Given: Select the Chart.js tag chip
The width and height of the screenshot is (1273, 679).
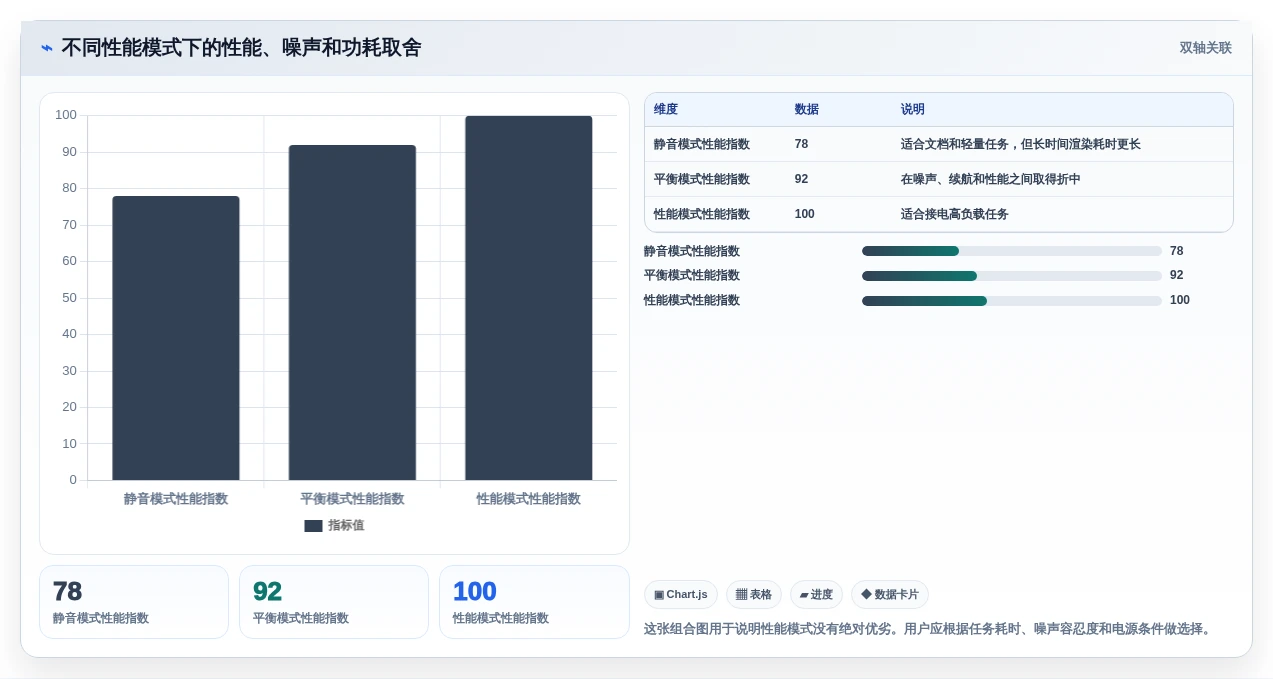Looking at the screenshot, I should tap(681, 595).
